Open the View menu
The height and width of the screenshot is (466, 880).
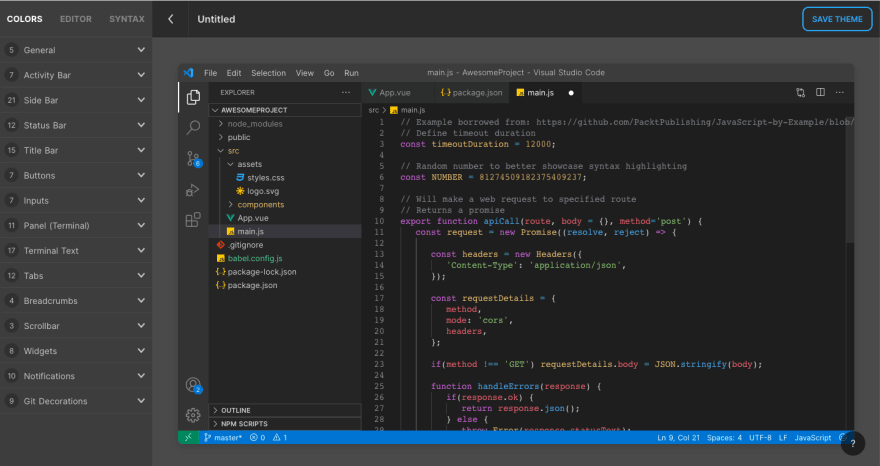coord(305,73)
